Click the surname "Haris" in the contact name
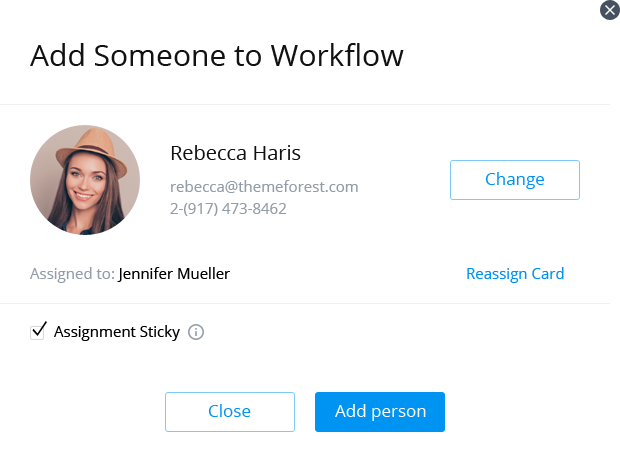This screenshot has height=462, width=620. tap(277, 153)
